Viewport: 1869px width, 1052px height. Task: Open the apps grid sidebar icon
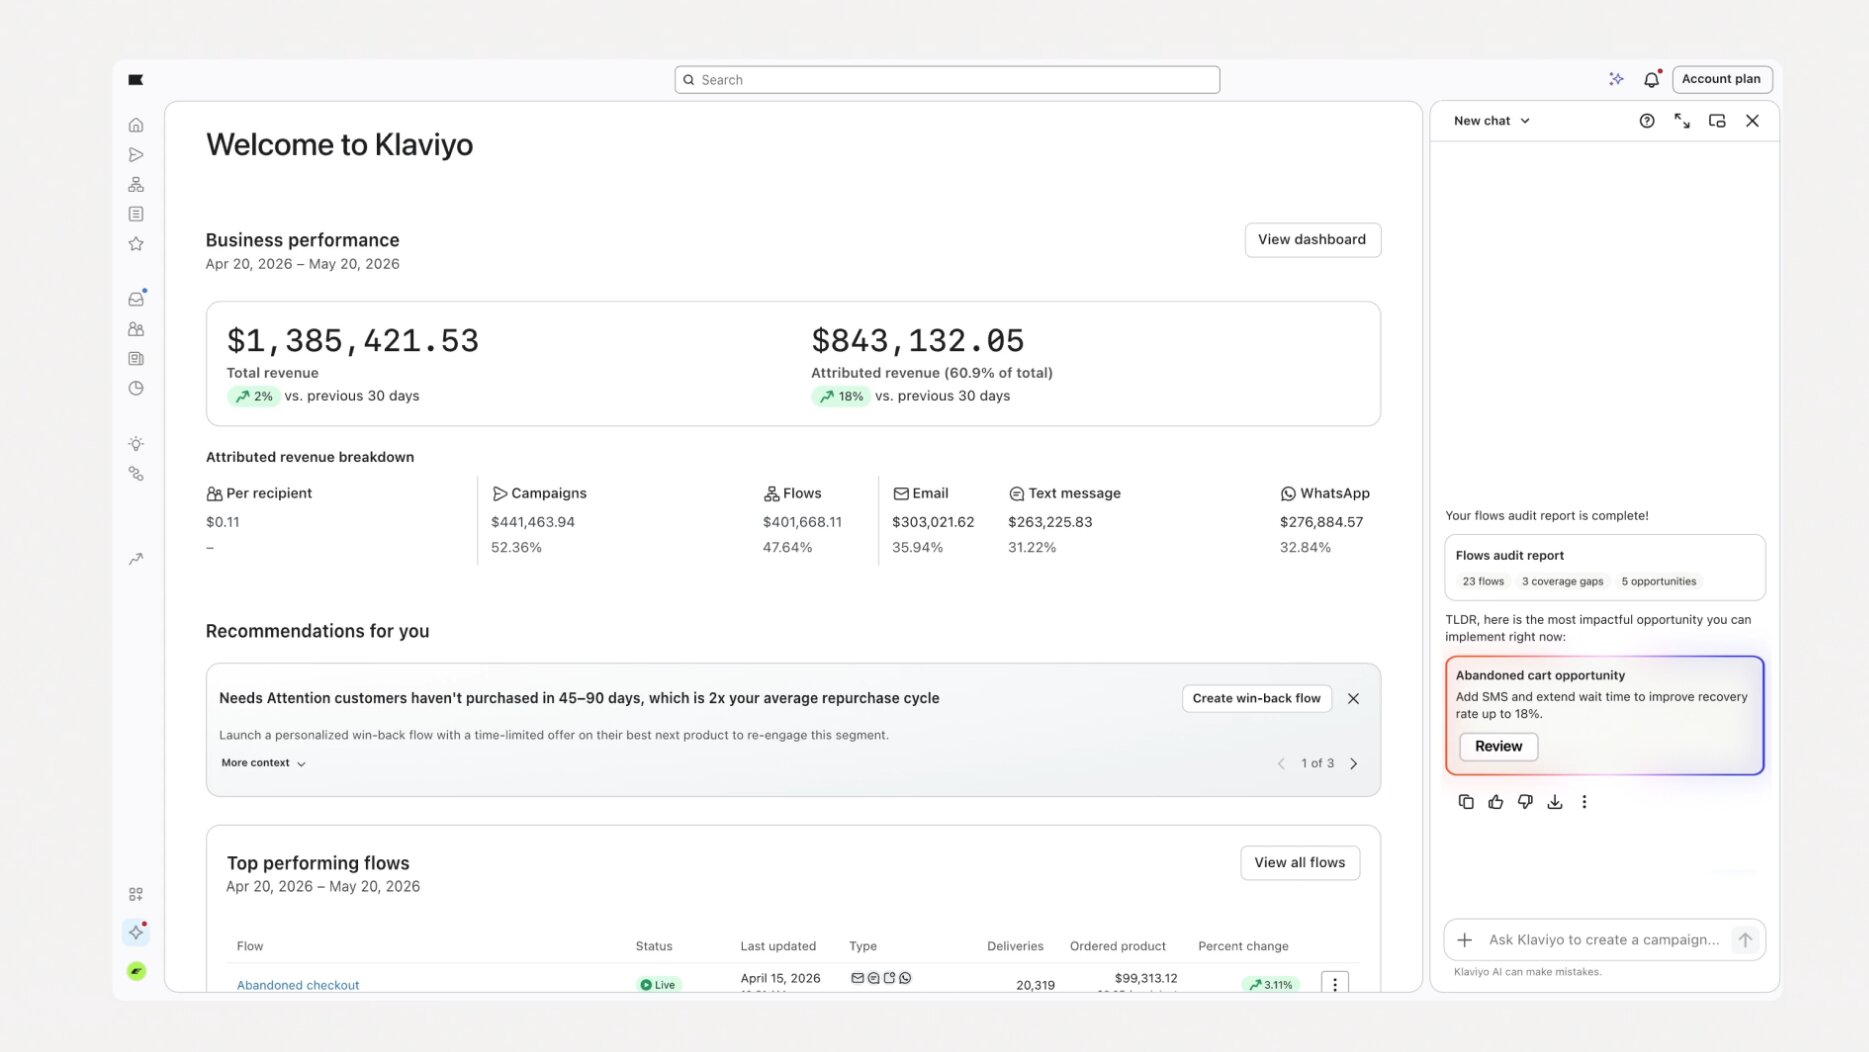136,894
